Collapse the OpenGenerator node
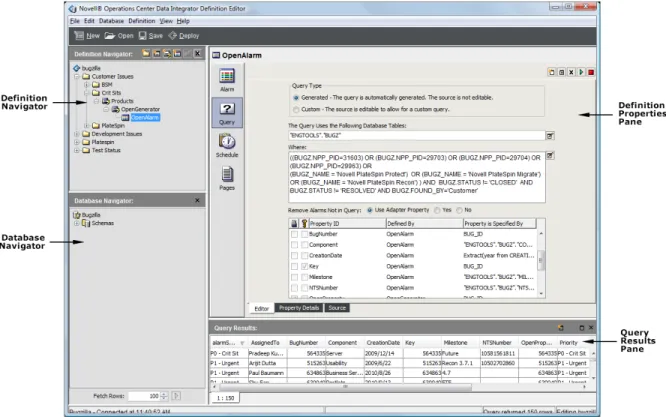This screenshot has width=666, height=417. [x=106, y=109]
